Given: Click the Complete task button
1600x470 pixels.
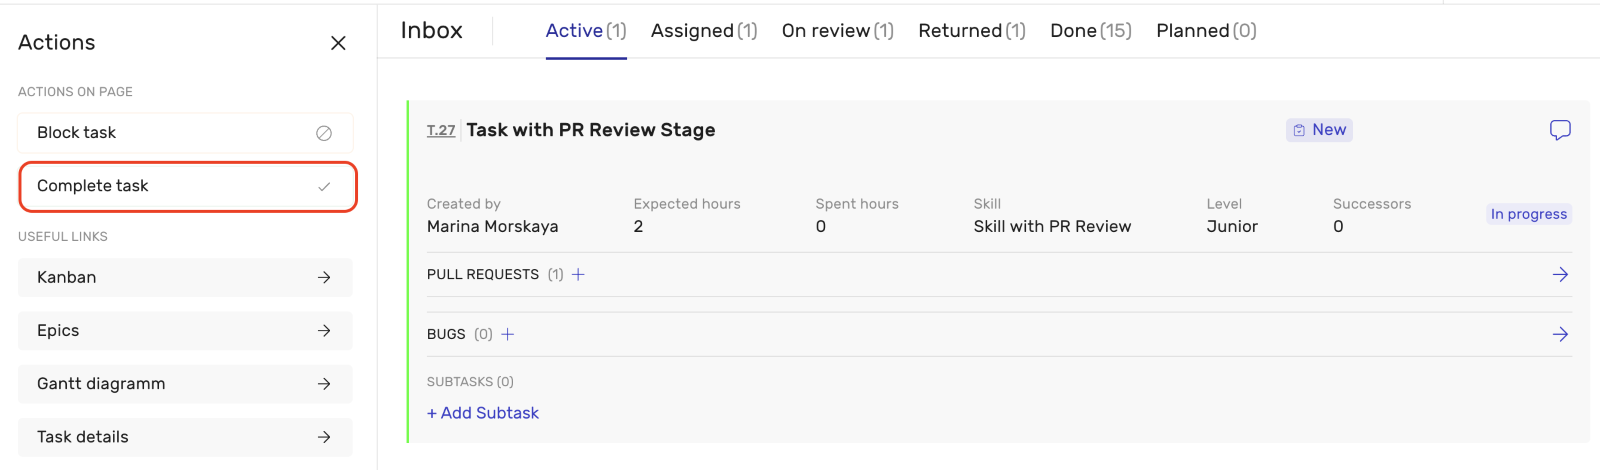Looking at the screenshot, I should pyautogui.click(x=187, y=186).
